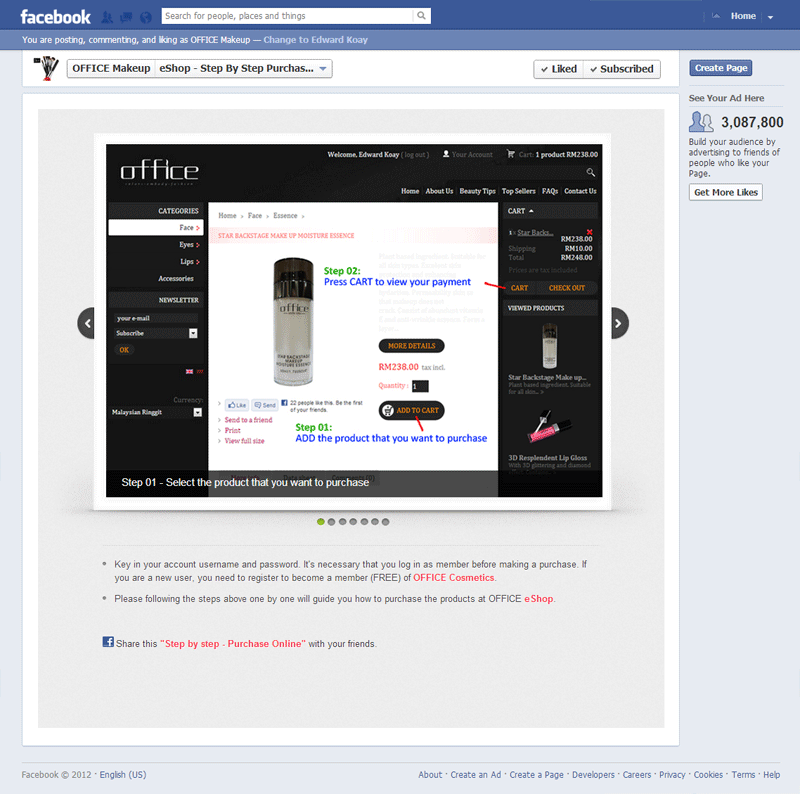
Task: Click the OFFICE Makeup page thumbnail
Action: [45, 68]
